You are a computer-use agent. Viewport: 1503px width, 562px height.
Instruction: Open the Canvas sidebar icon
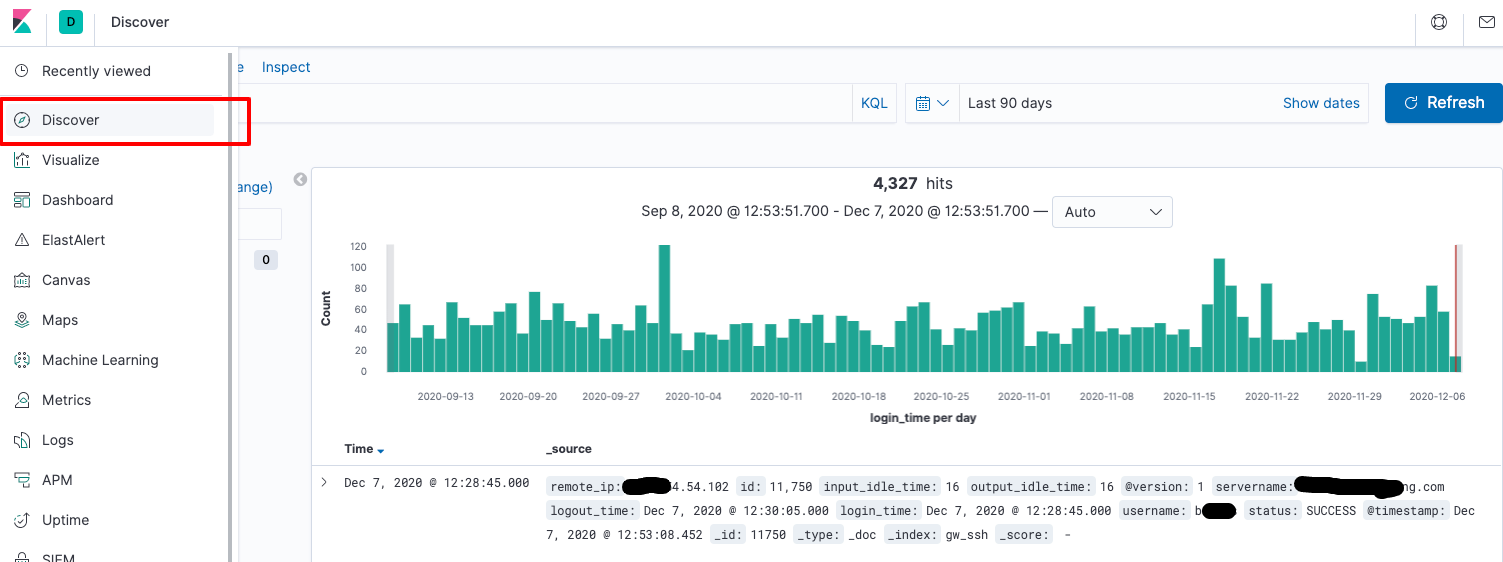pos(22,280)
